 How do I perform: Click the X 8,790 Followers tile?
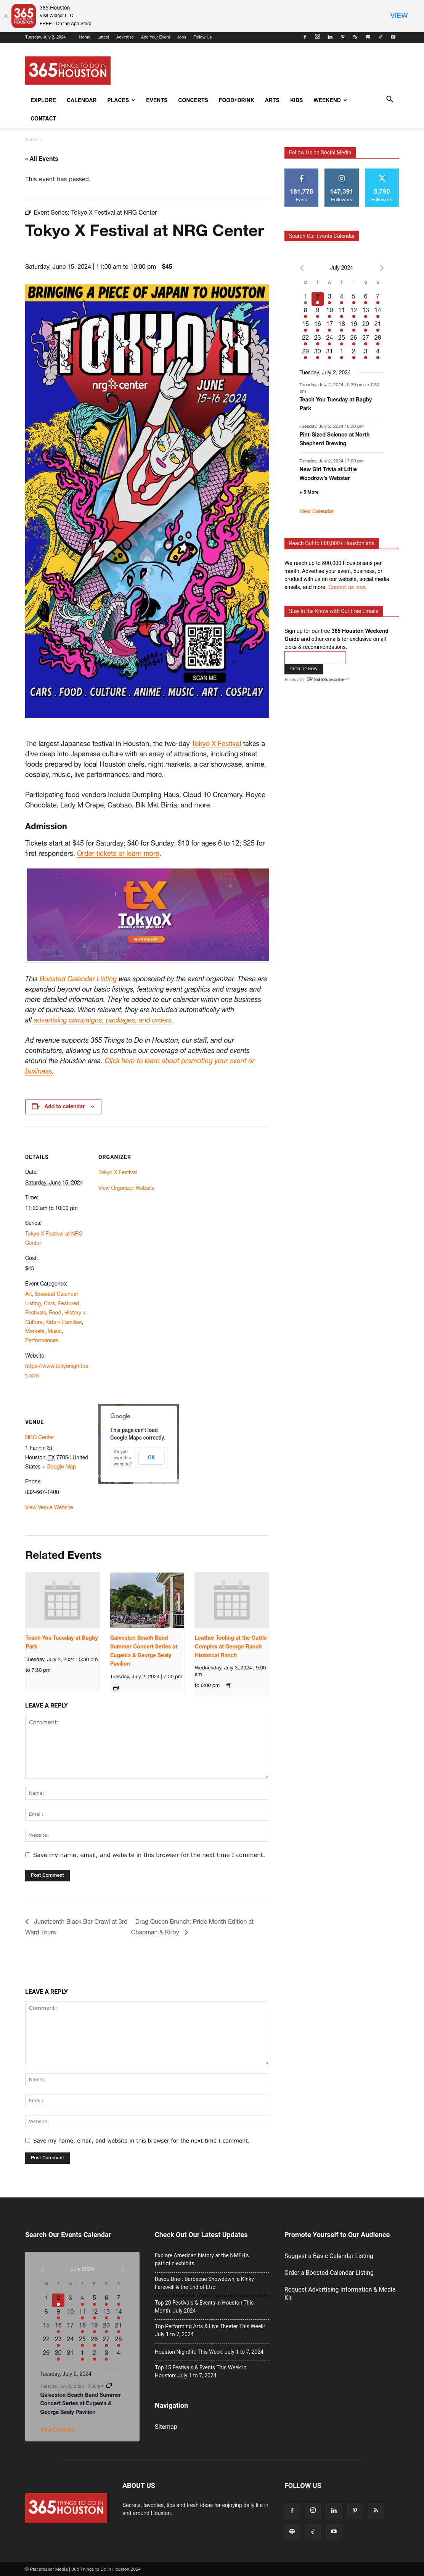tap(382, 187)
